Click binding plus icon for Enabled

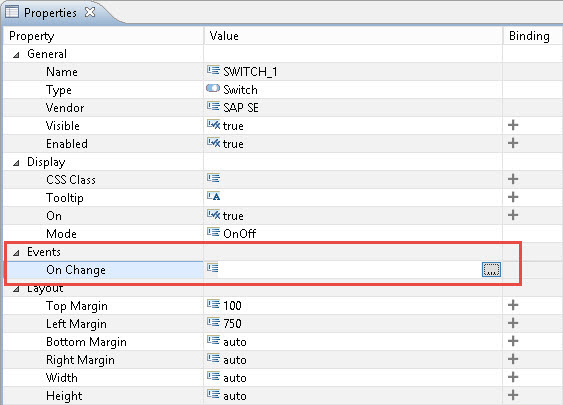click(x=513, y=143)
